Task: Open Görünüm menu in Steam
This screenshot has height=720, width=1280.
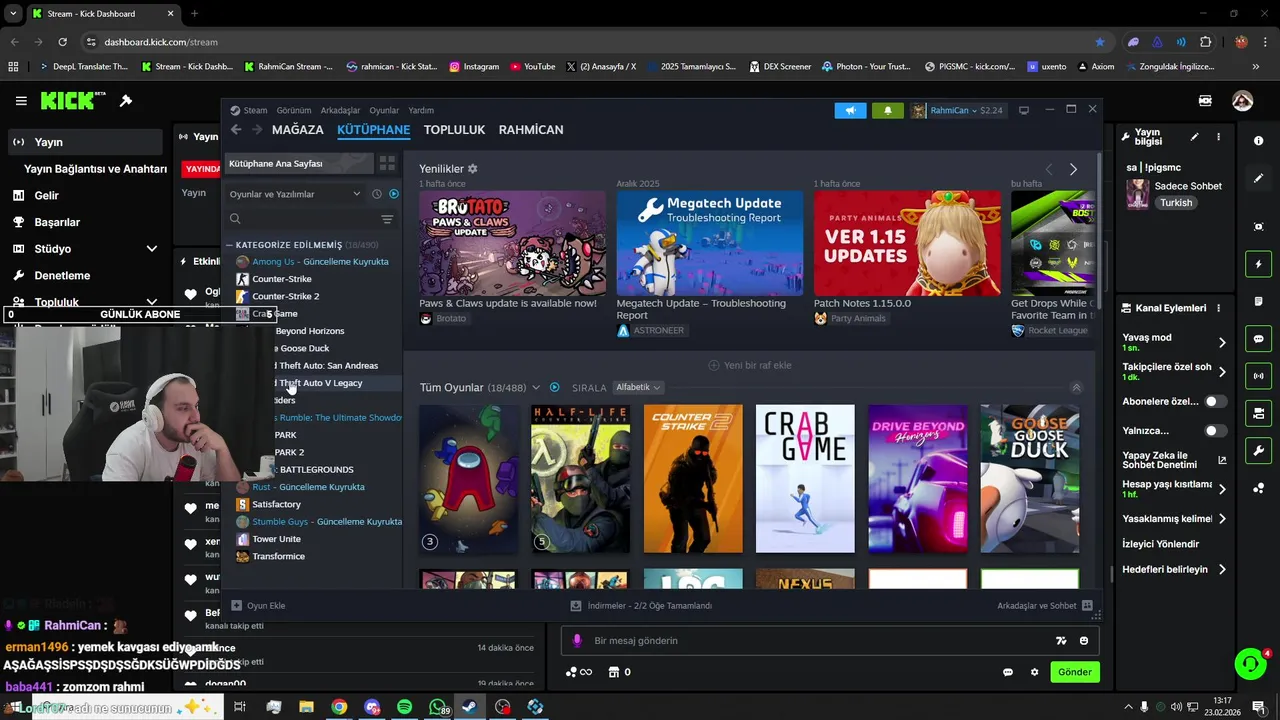Action: tap(294, 110)
